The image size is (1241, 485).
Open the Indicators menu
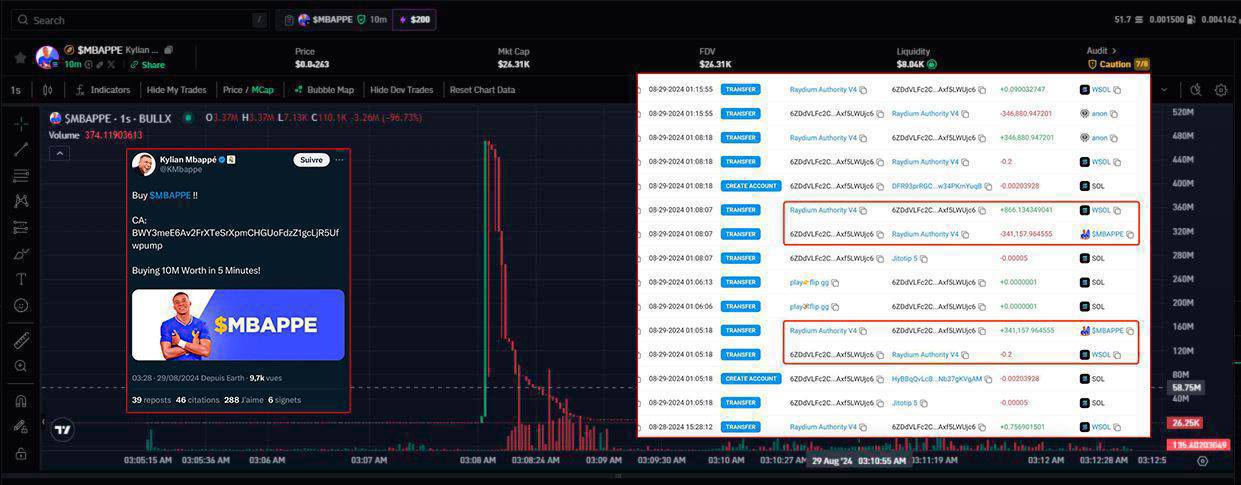[x=102, y=90]
